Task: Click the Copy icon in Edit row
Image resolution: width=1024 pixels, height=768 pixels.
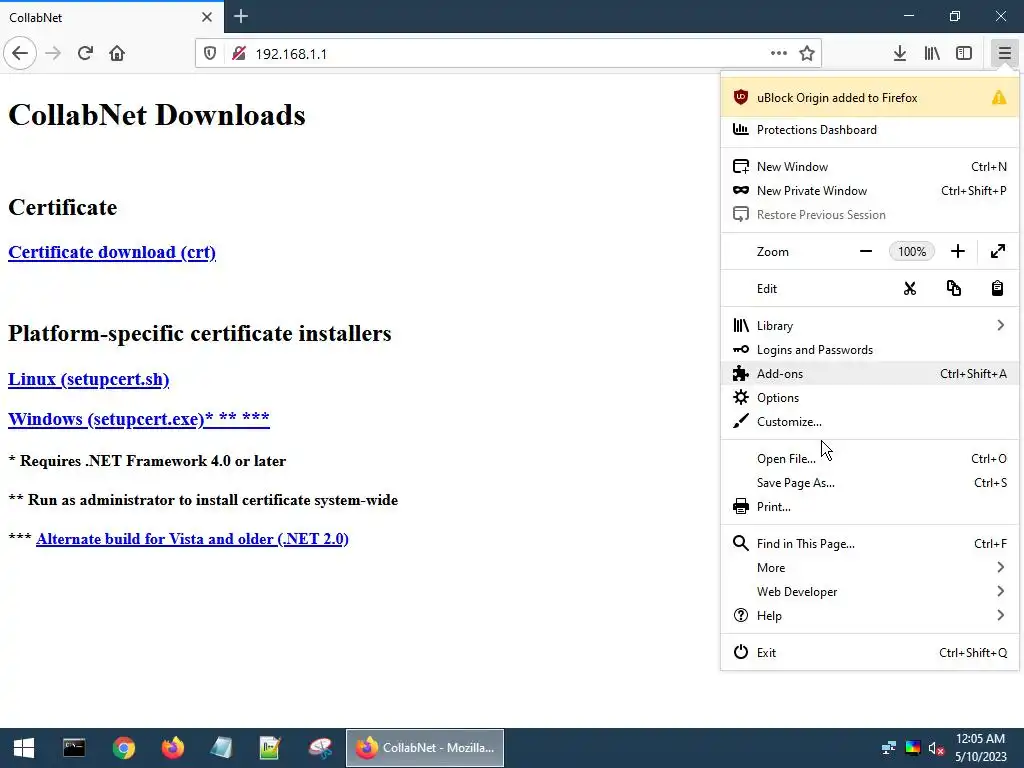Action: click(953, 289)
